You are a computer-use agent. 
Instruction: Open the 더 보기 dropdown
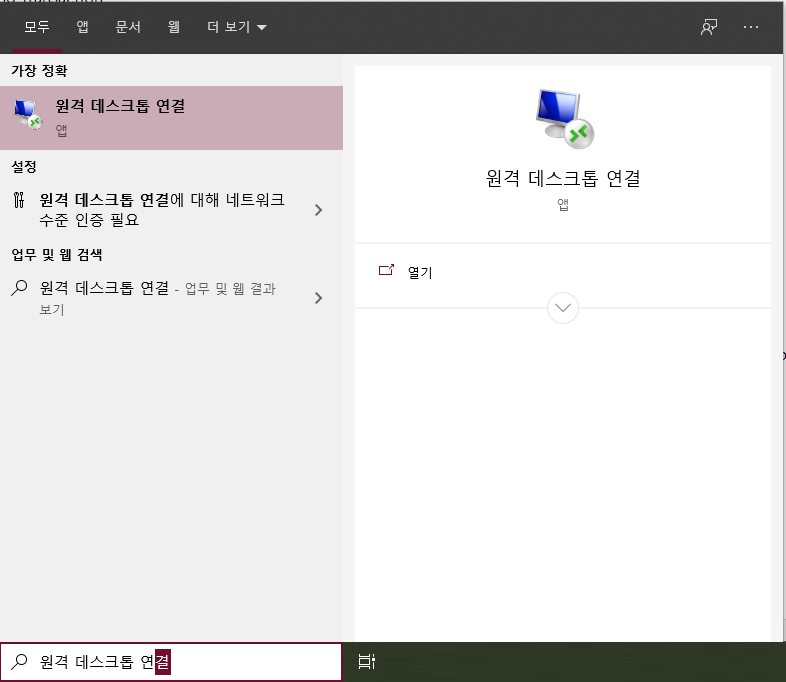pos(237,27)
